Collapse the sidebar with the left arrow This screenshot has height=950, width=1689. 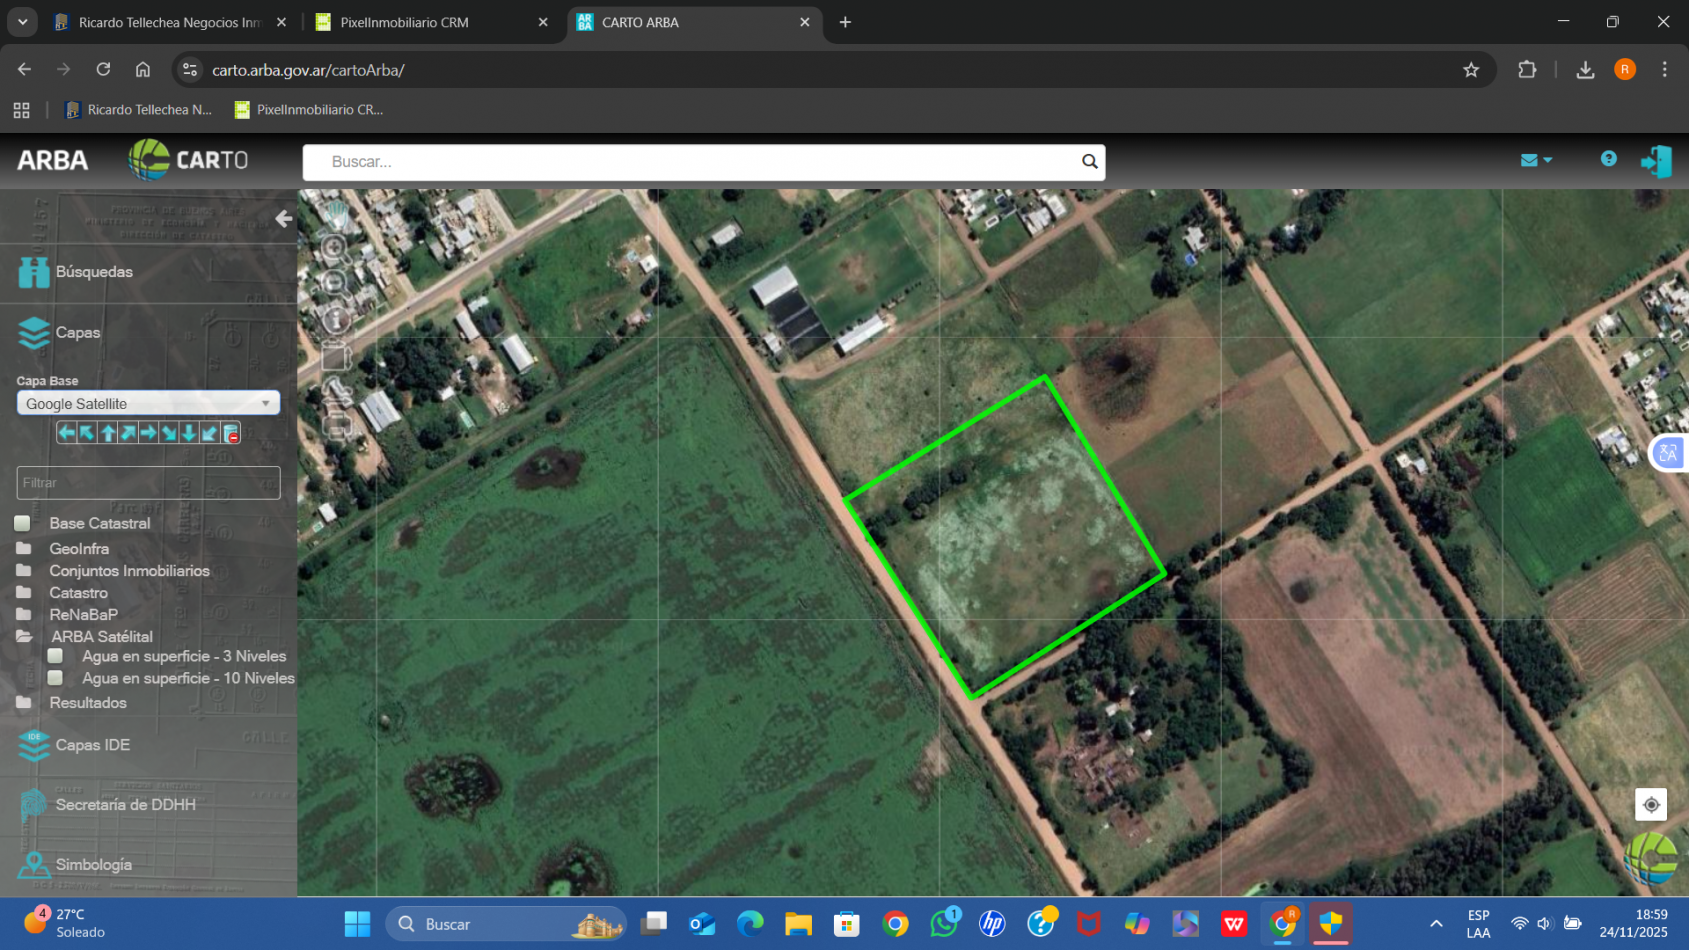click(x=283, y=219)
